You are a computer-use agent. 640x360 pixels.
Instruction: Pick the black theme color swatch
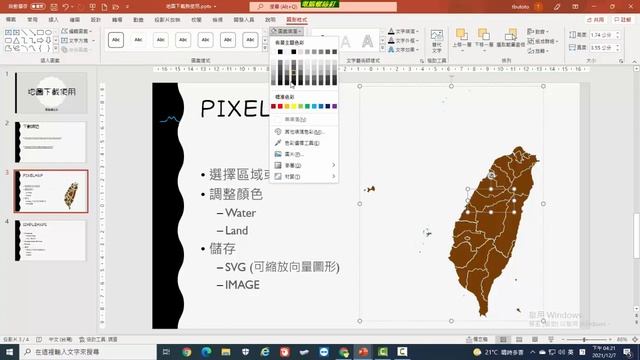click(280, 52)
